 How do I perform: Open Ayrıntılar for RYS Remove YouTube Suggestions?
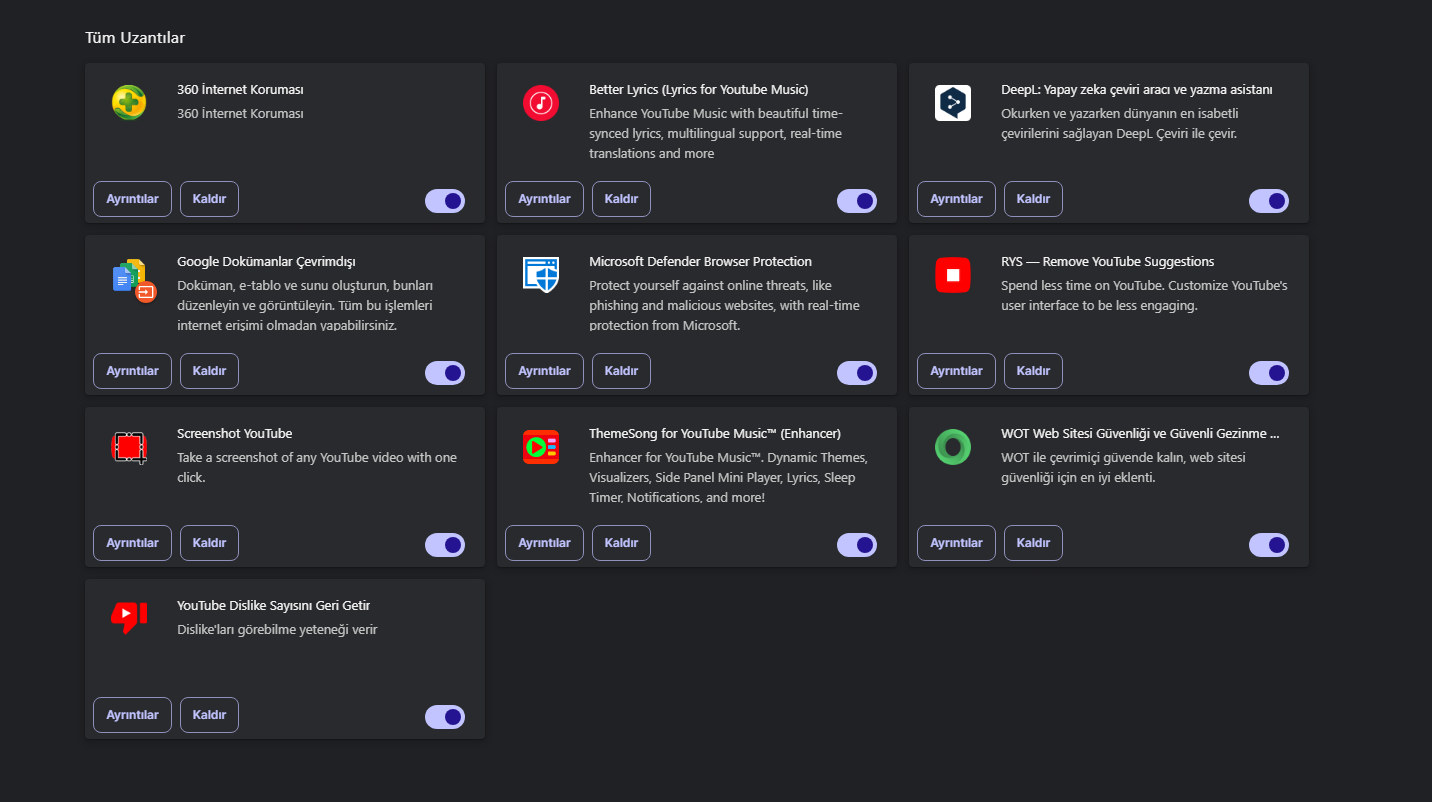[x=957, y=371]
